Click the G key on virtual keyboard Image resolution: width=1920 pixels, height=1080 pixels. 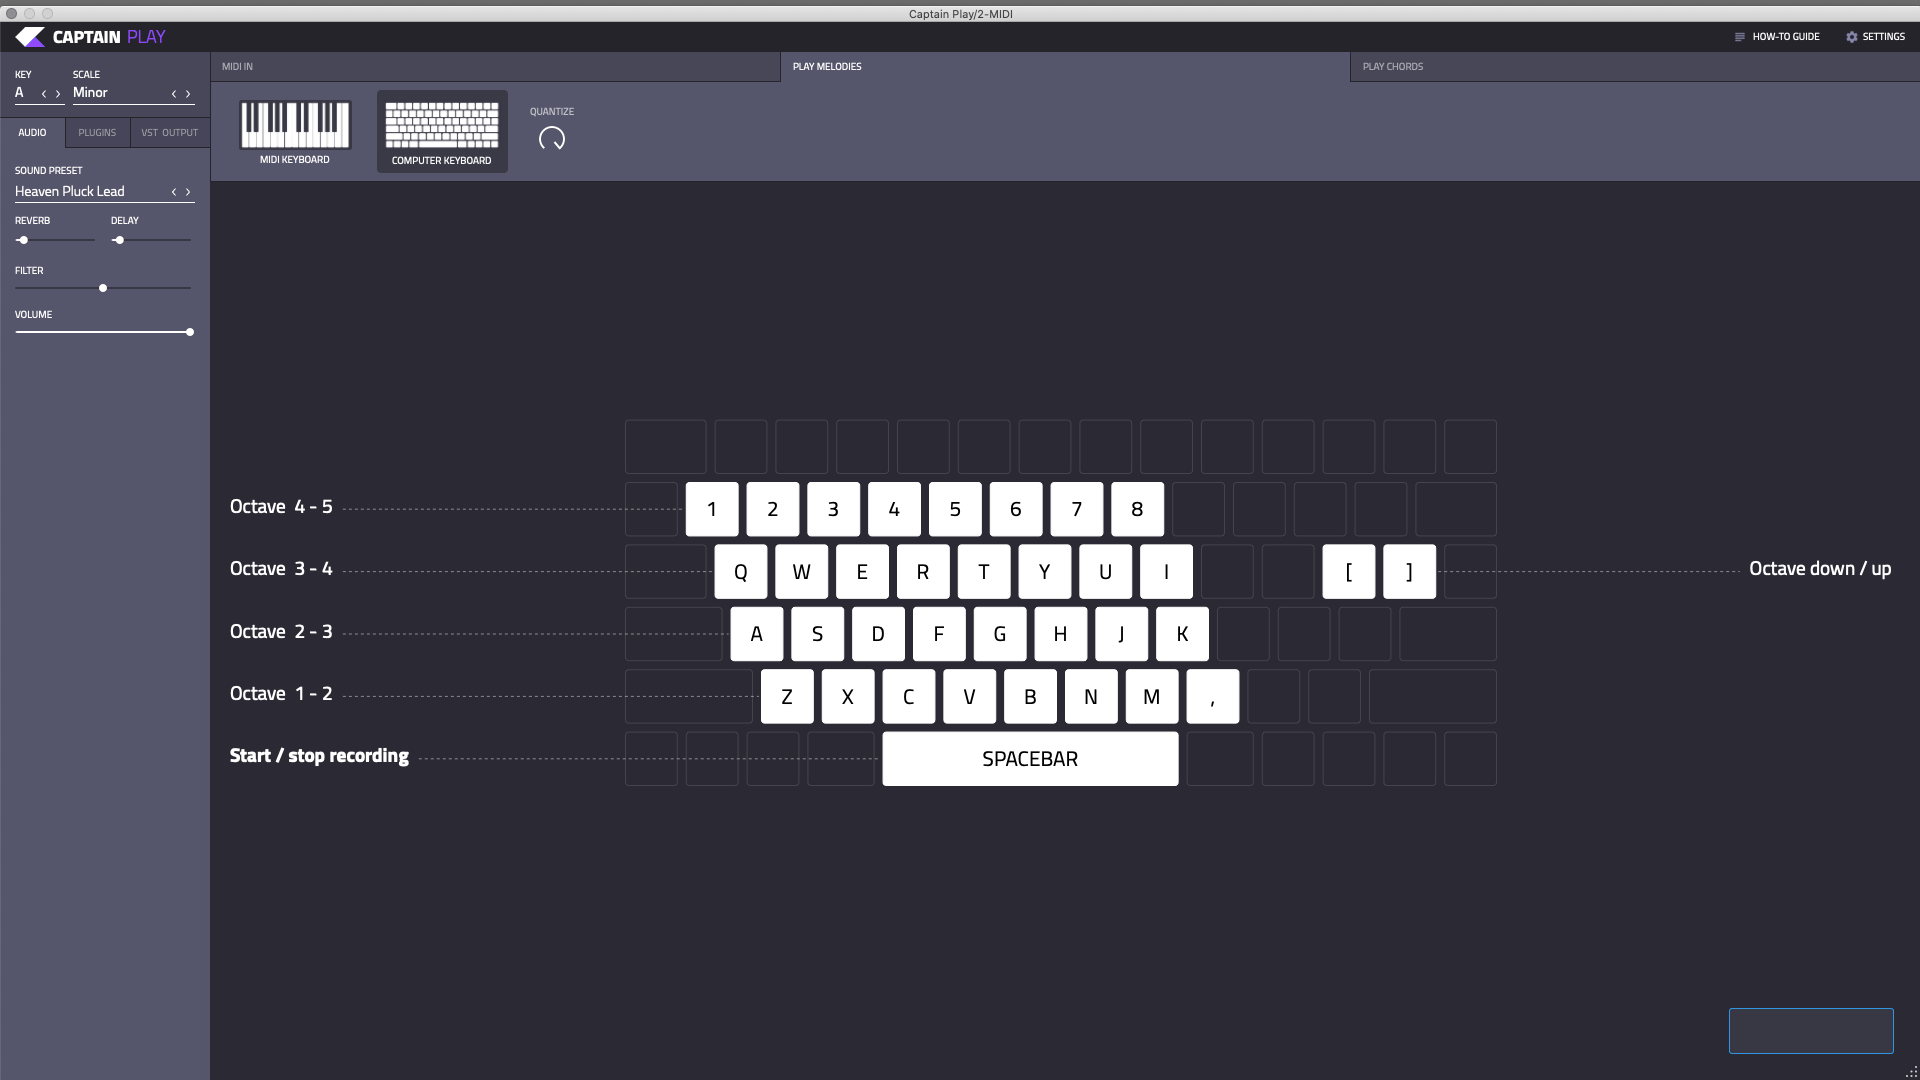pyautogui.click(x=1000, y=634)
